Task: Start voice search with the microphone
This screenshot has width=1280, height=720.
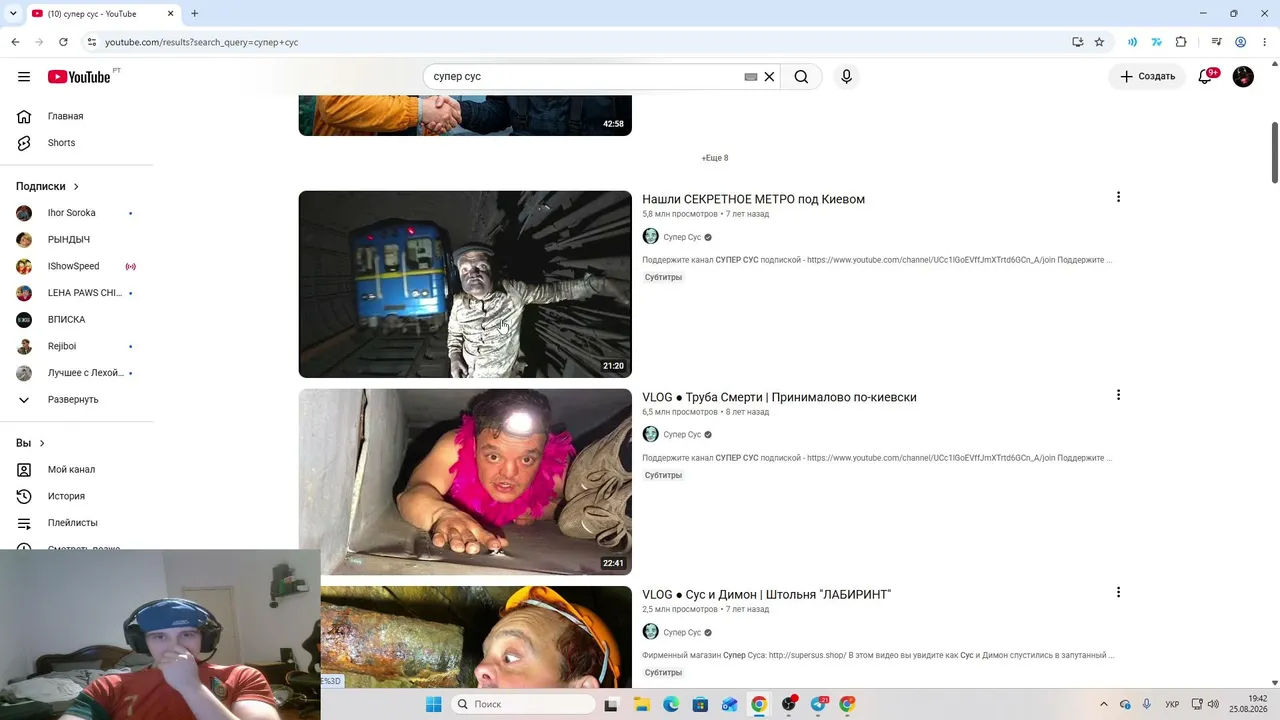Action: 846,77
